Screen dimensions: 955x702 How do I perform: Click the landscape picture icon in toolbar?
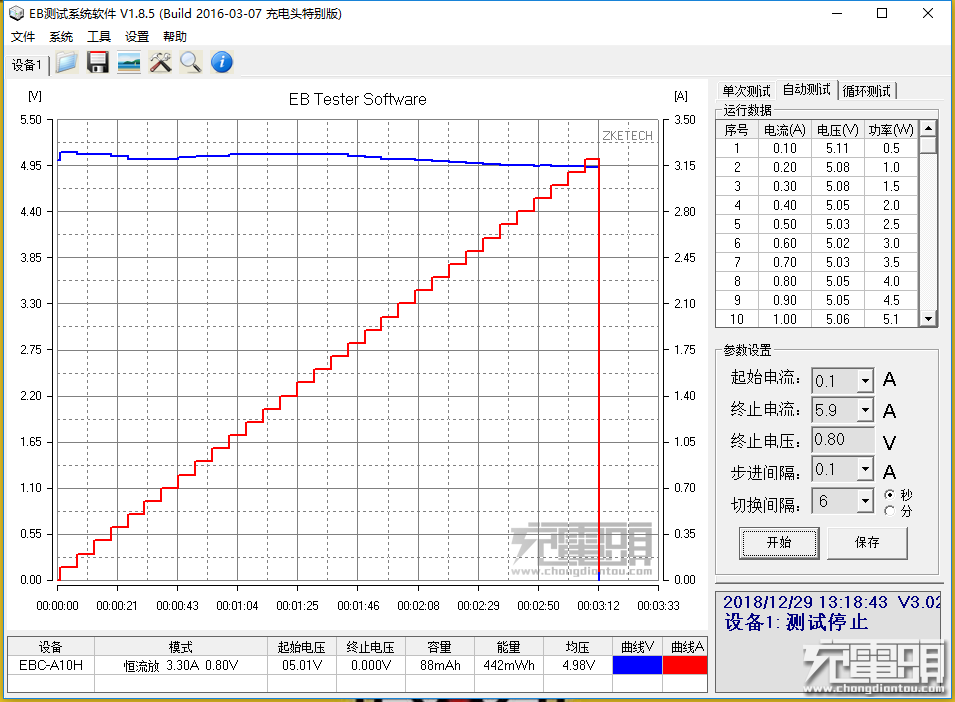click(x=129, y=63)
